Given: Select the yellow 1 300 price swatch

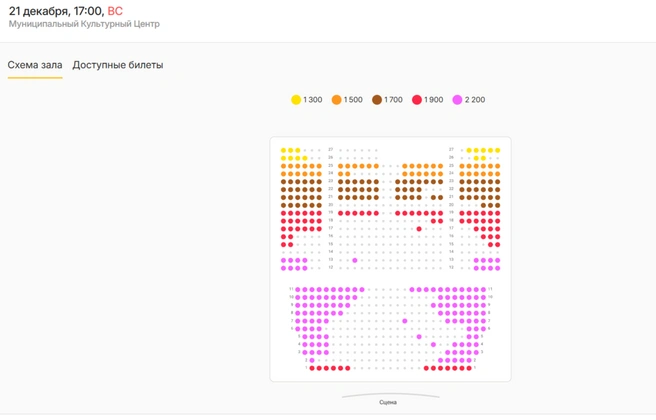Looking at the screenshot, I should [x=296, y=100].
